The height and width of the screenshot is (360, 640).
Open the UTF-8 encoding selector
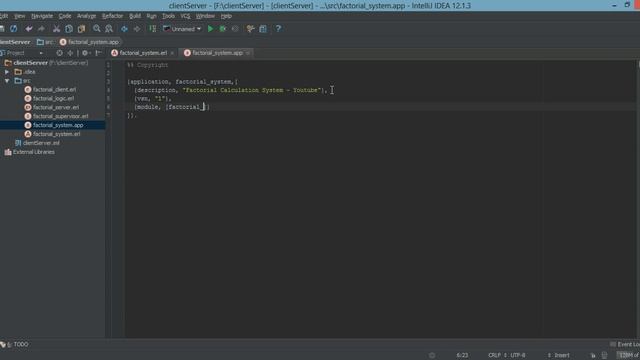pyautogui.click(x=518, y=355)
